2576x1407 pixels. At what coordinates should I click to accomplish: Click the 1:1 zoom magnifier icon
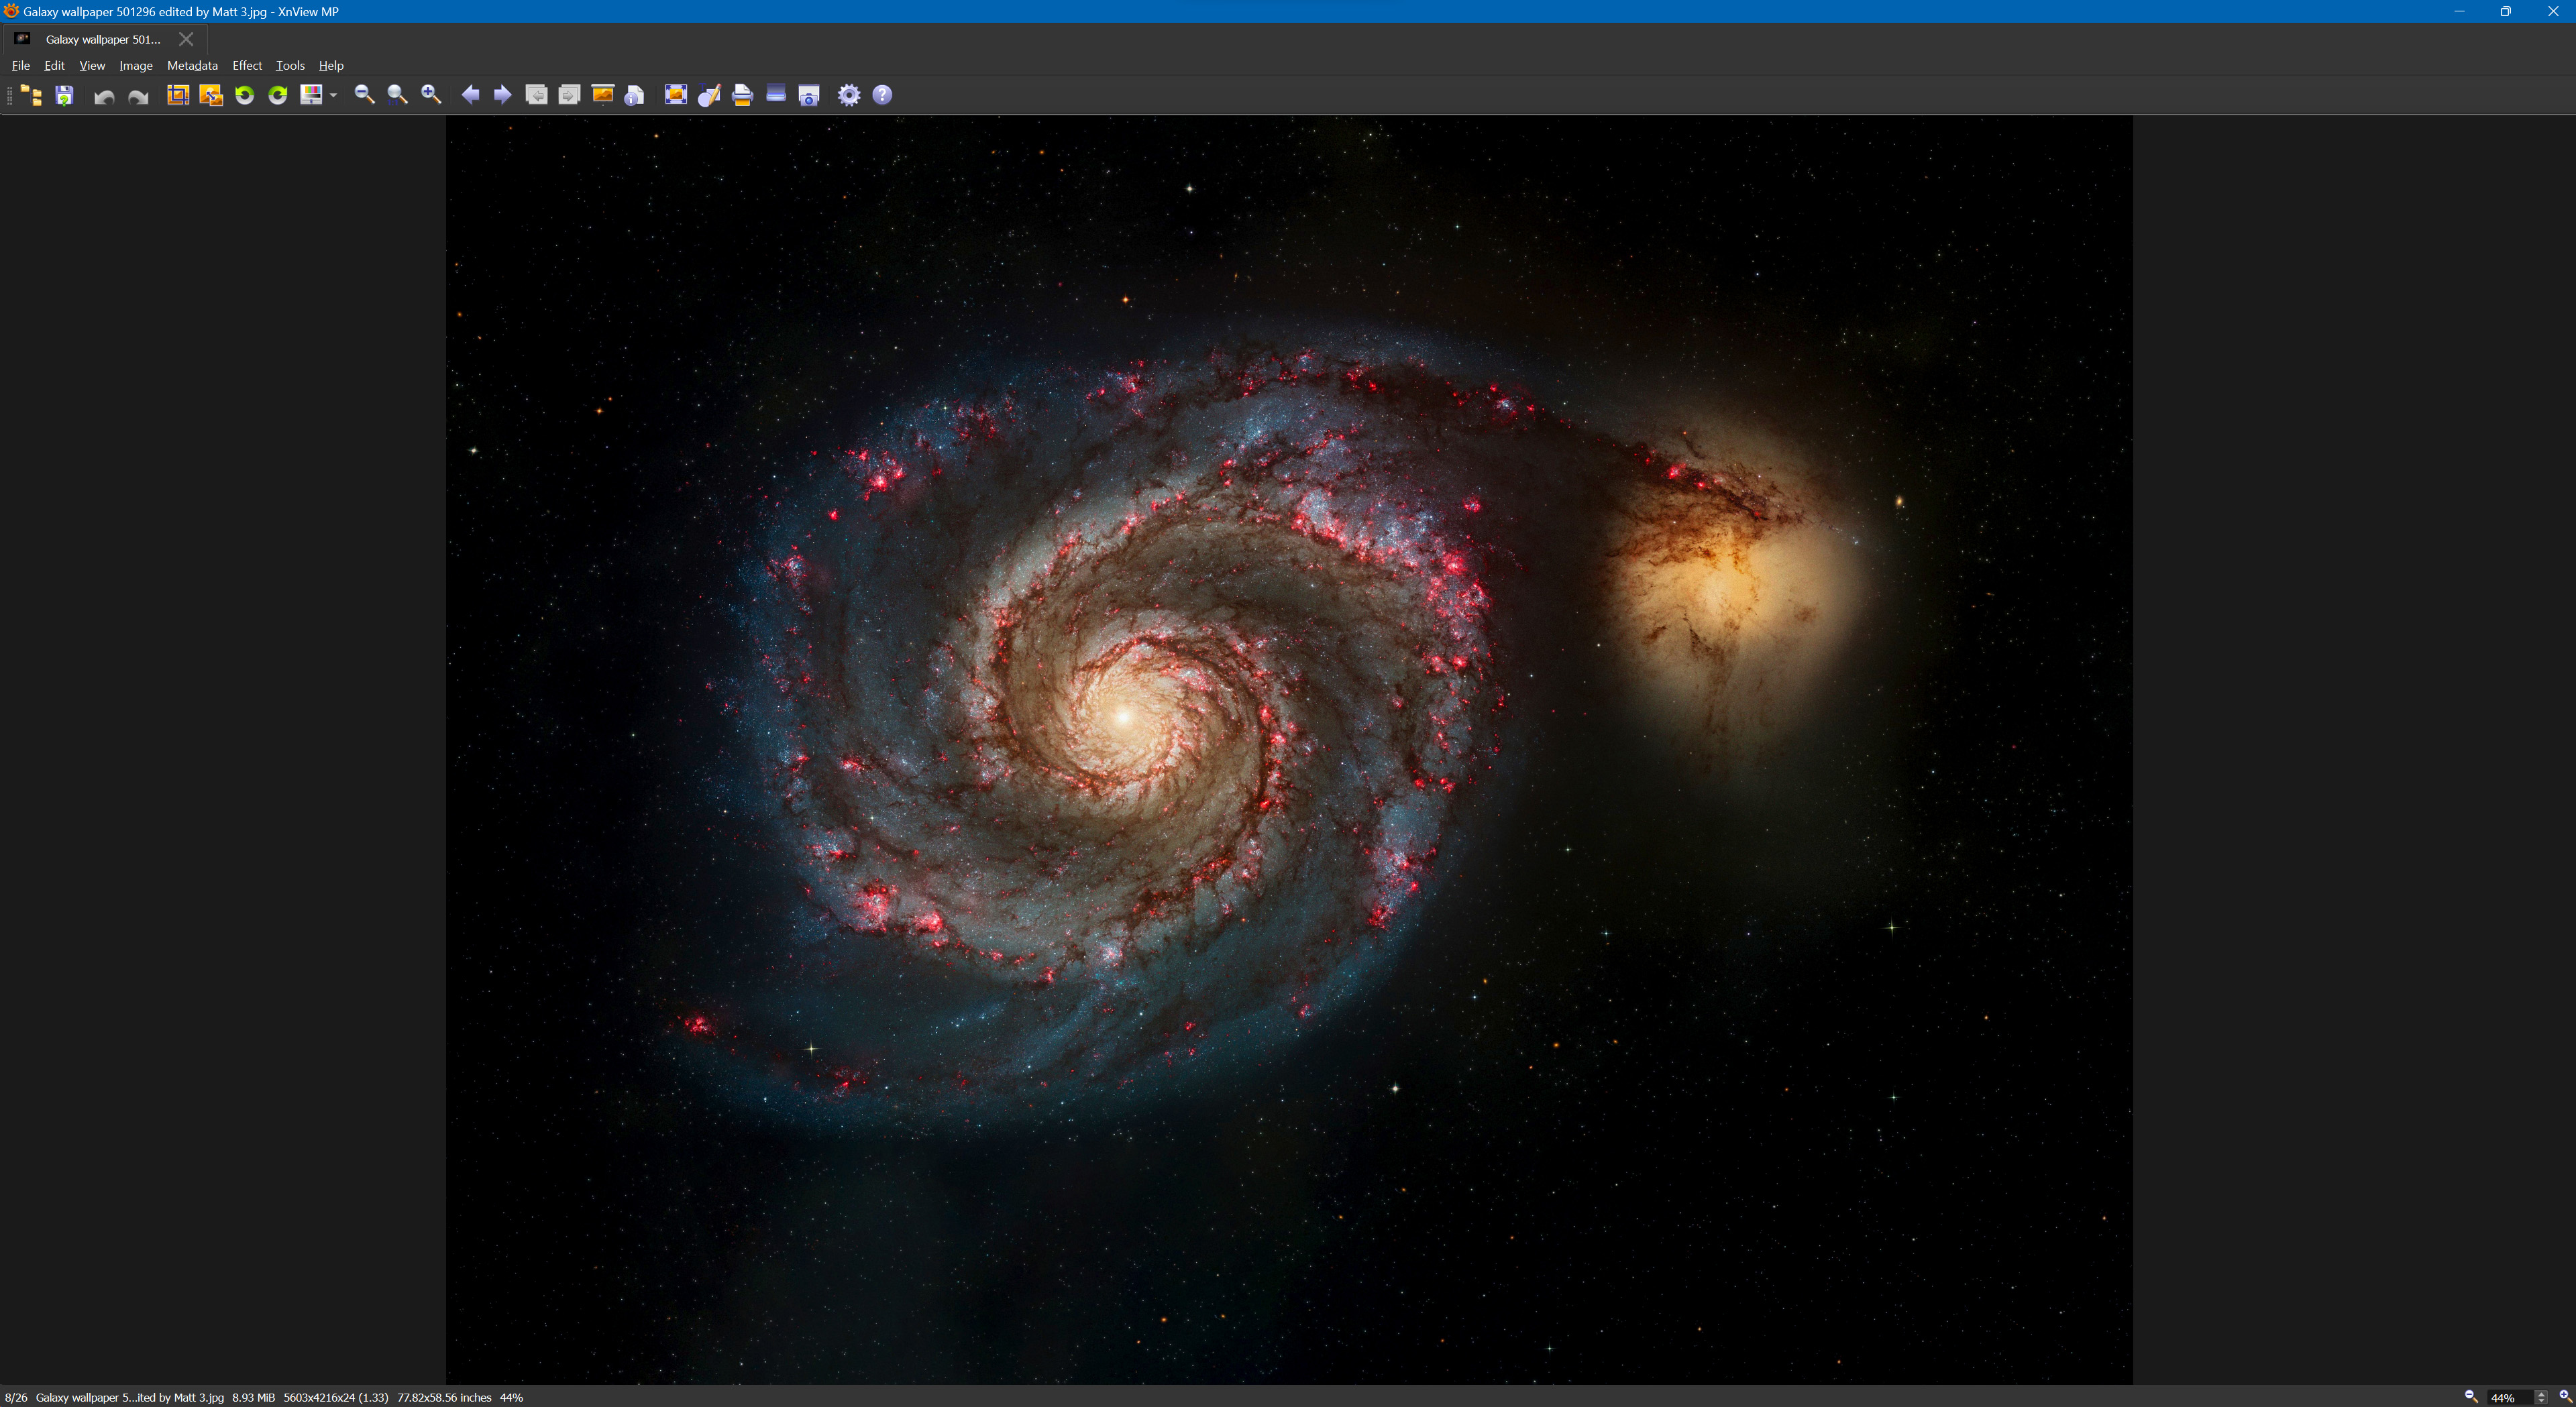pos(397,95)
